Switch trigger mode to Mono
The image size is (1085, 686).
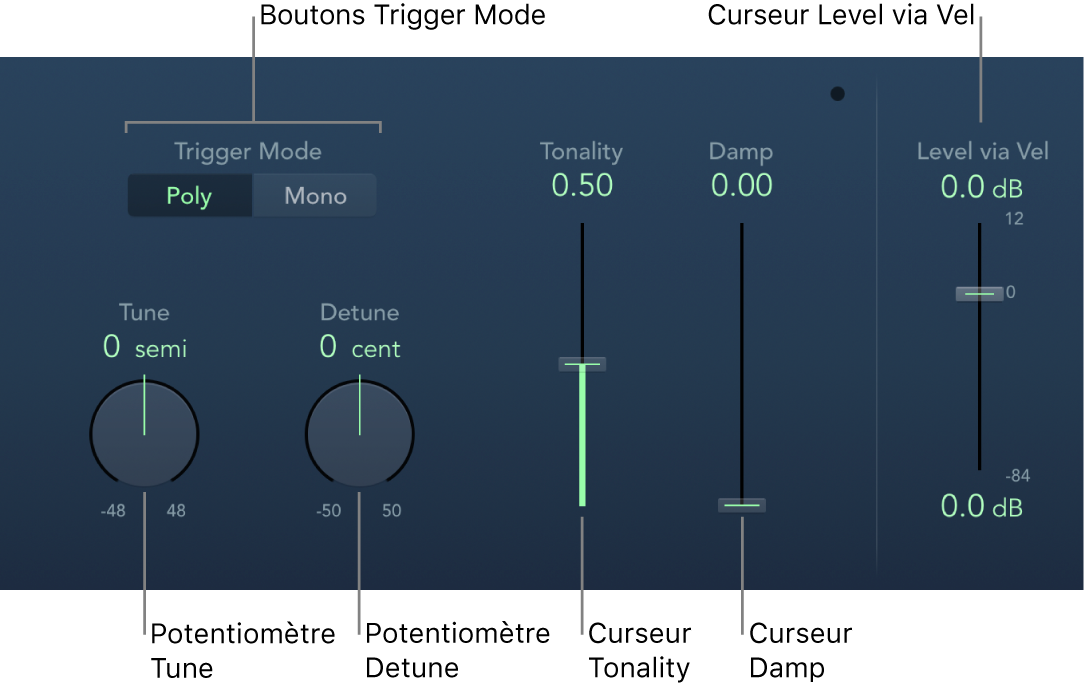click(315, 196)
